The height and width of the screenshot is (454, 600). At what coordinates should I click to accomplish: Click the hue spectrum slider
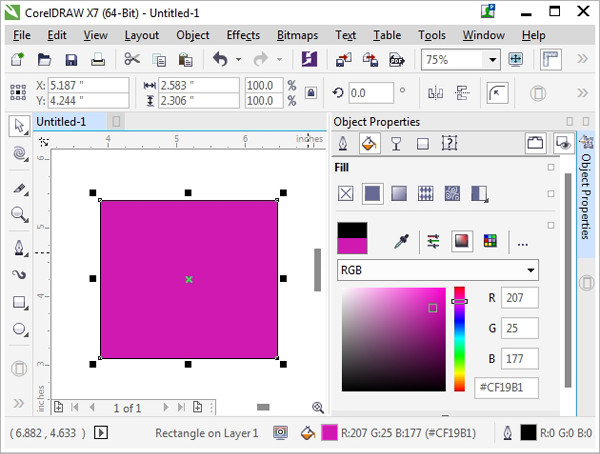460,339
